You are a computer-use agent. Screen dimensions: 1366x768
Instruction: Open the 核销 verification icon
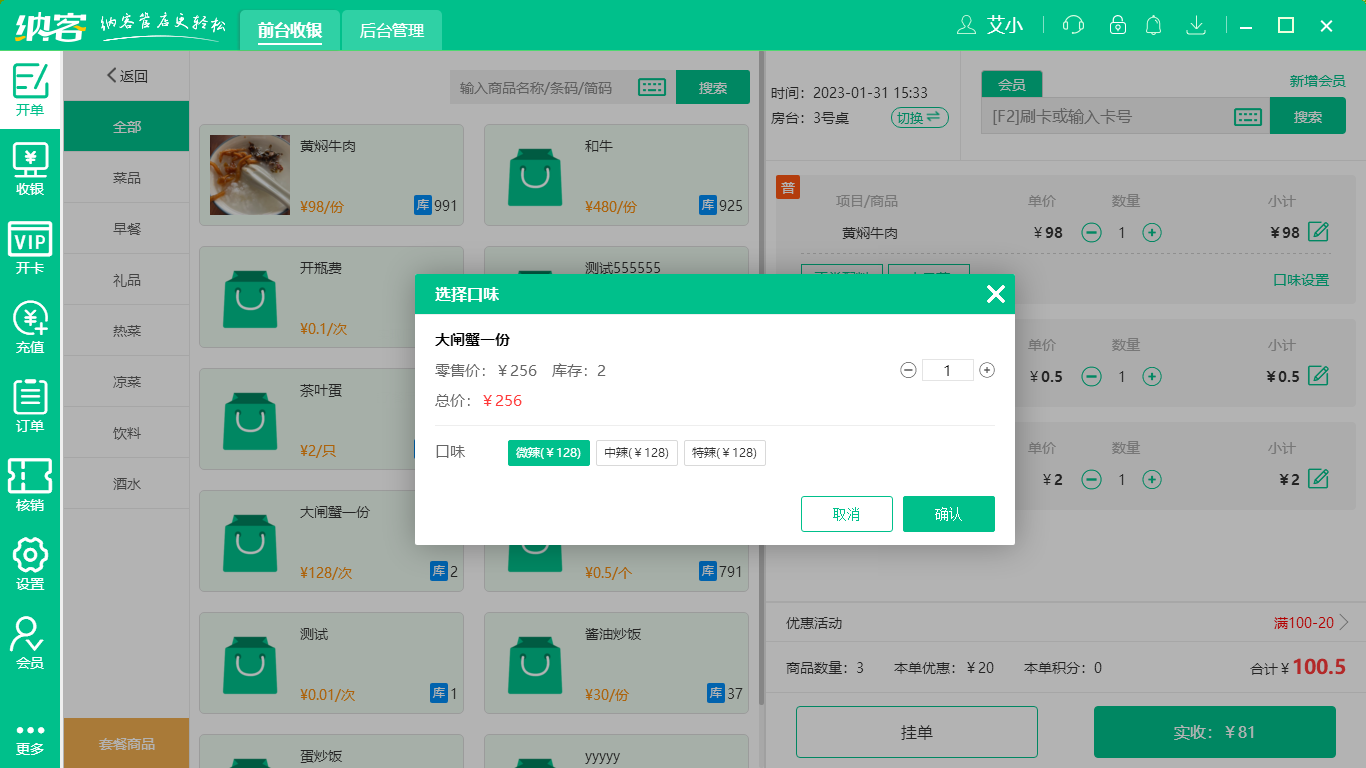click(30, 484)
